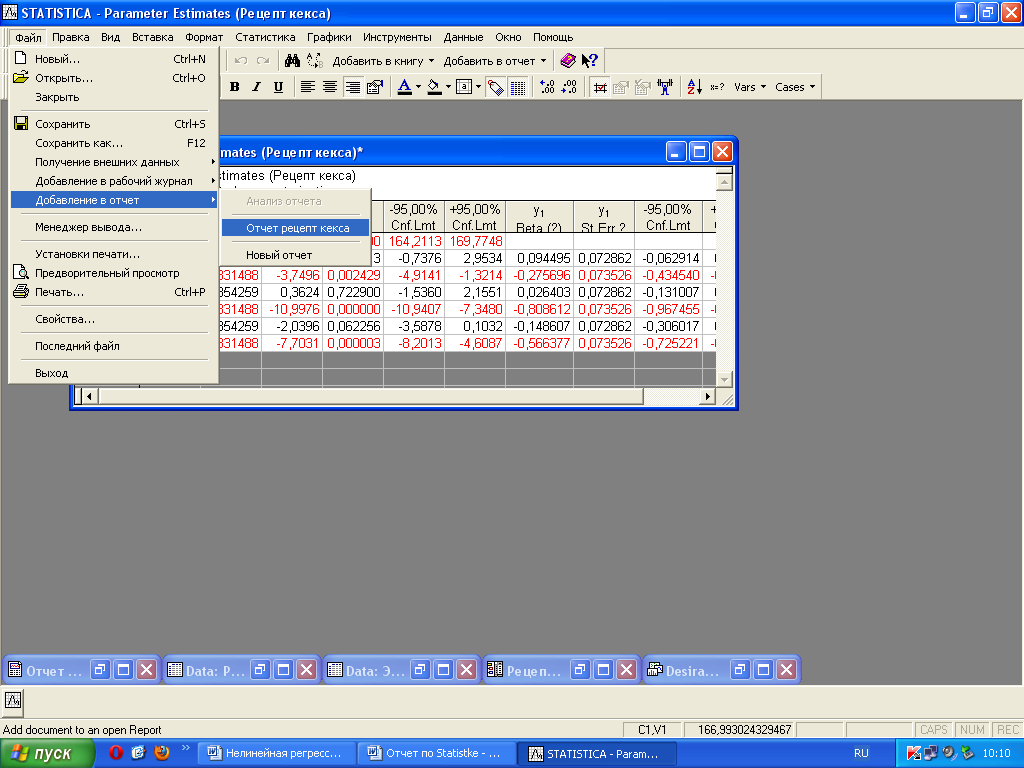
Task: Click 'Печать…' in the File menu
Action: (x=114, y=292)
